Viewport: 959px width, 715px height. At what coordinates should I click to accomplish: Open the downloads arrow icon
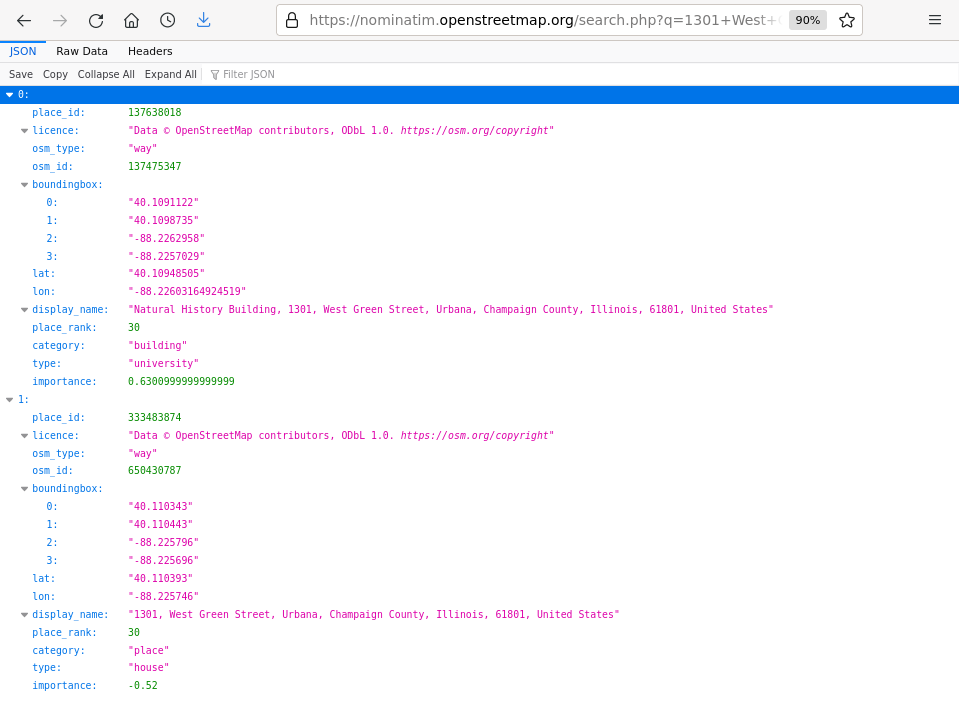tap(203, 20)
